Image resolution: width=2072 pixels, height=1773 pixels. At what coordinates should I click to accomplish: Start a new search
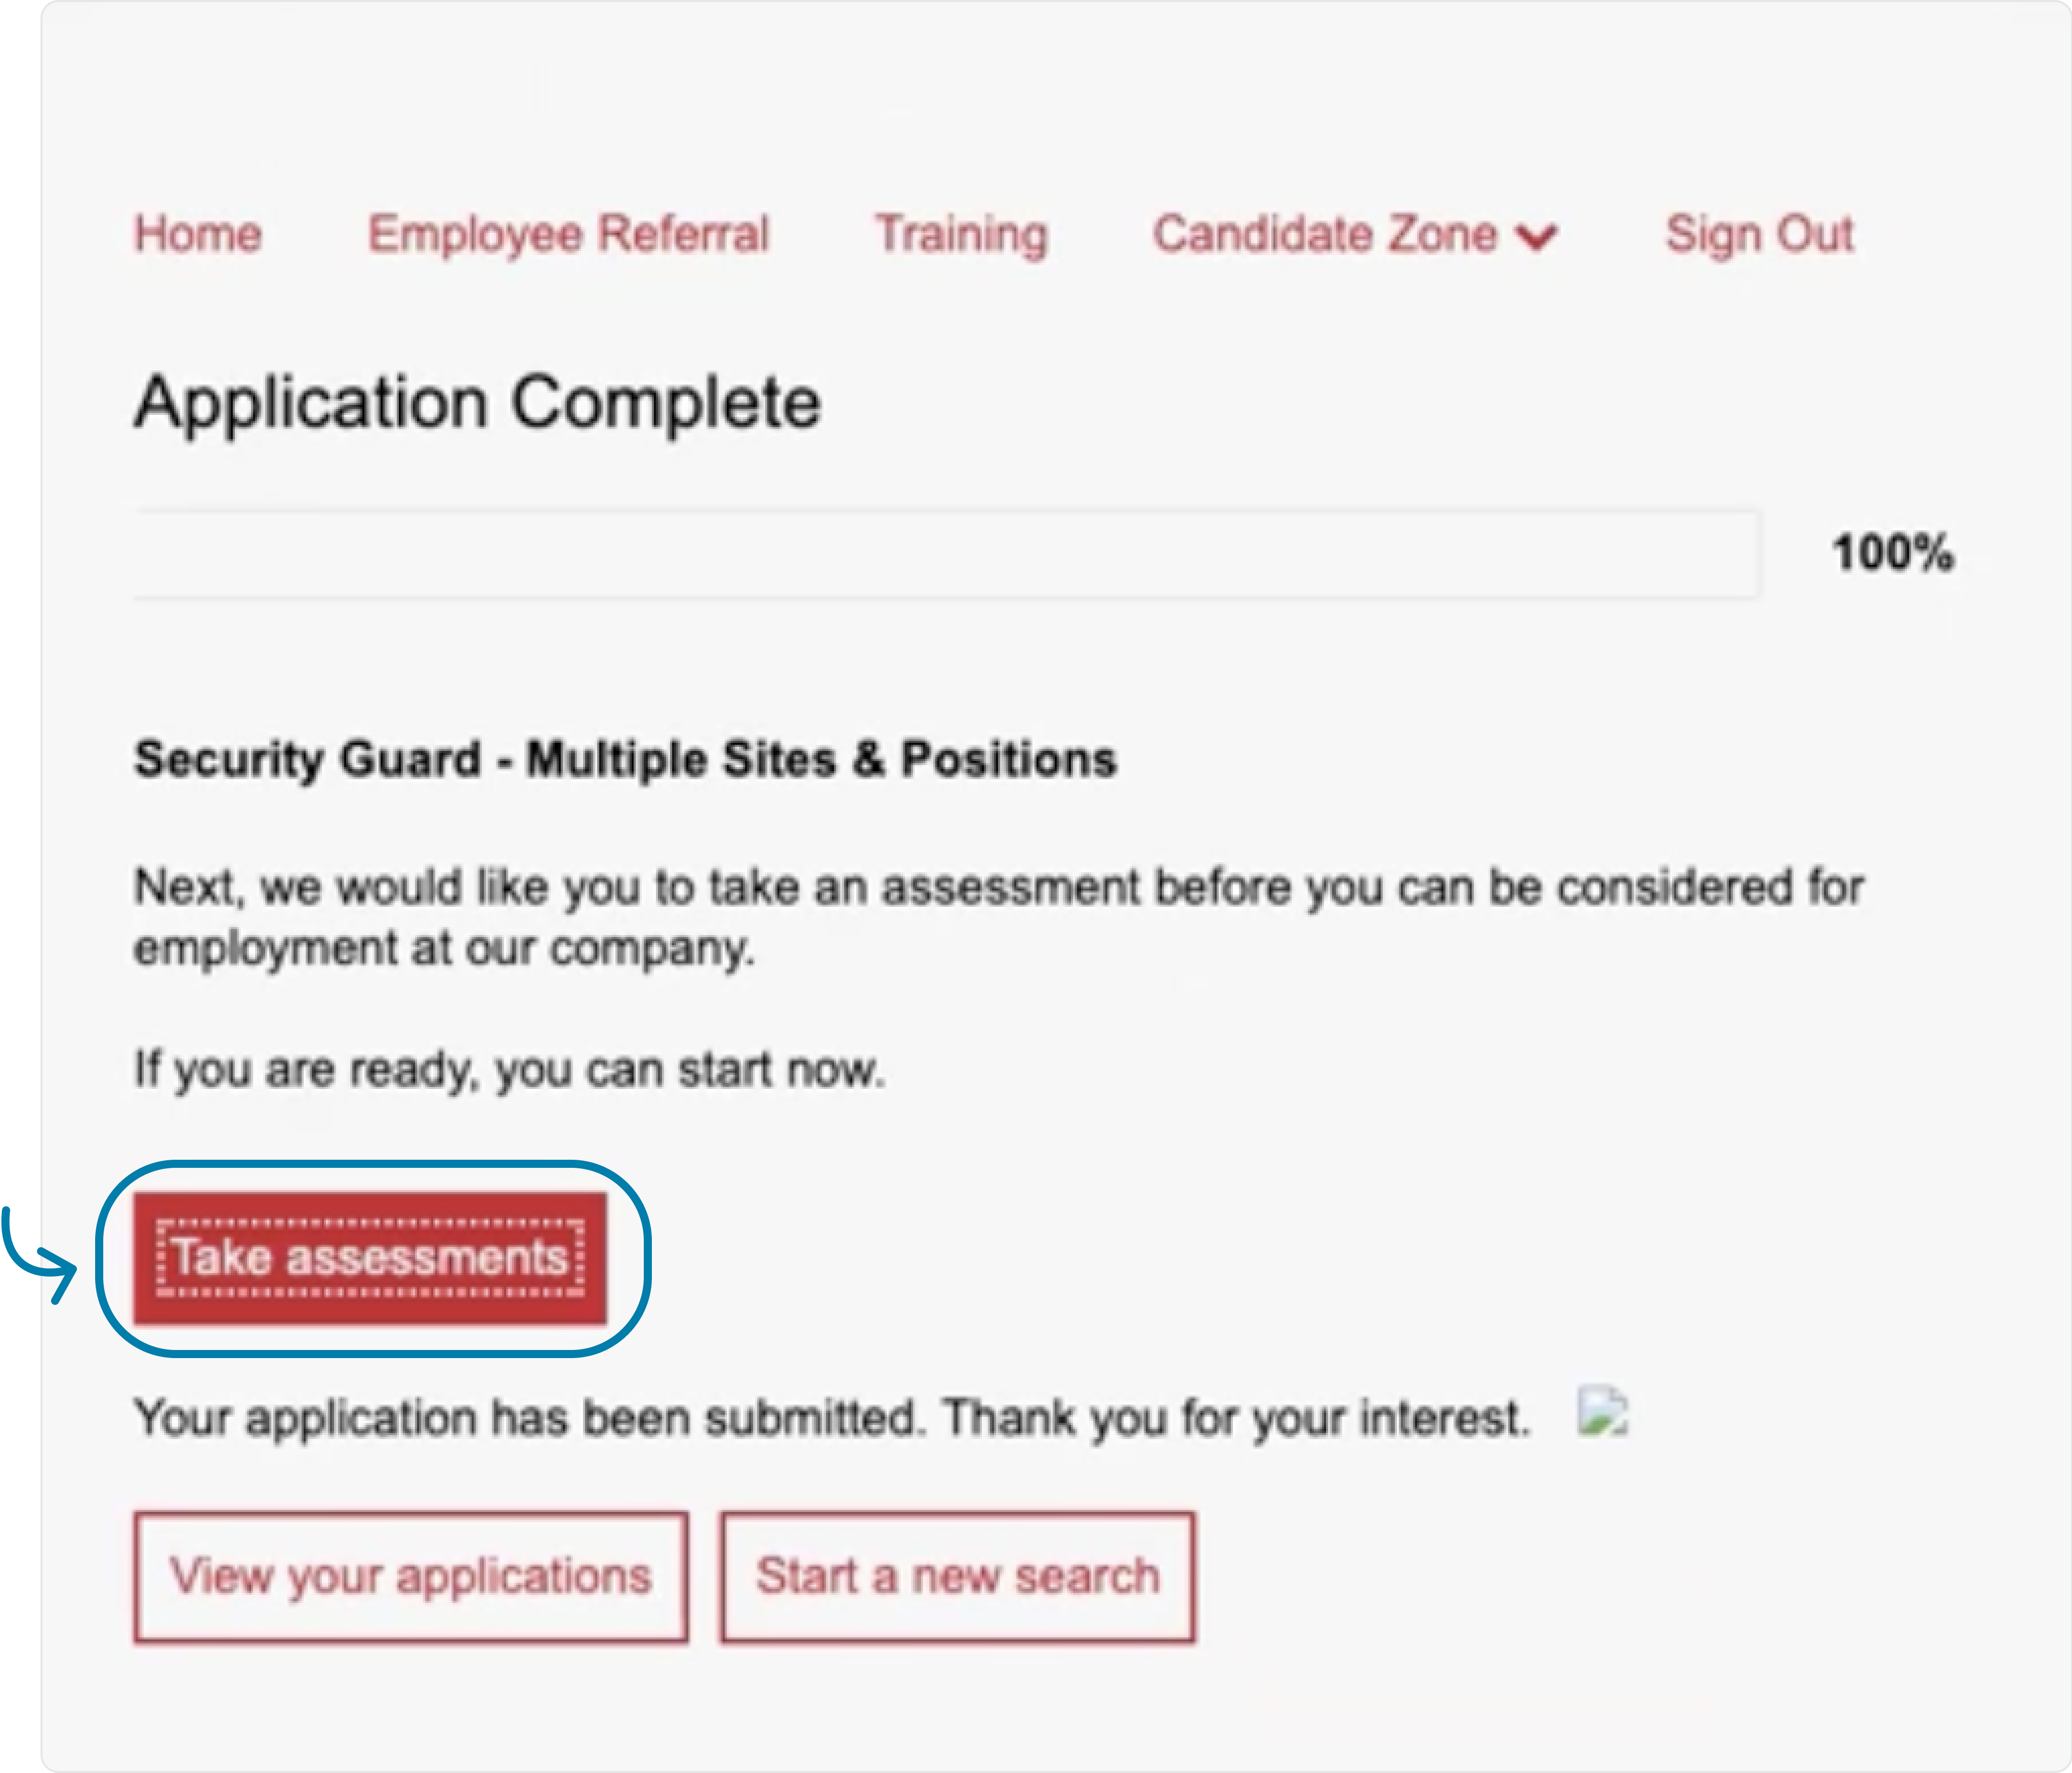point(957,1577)
